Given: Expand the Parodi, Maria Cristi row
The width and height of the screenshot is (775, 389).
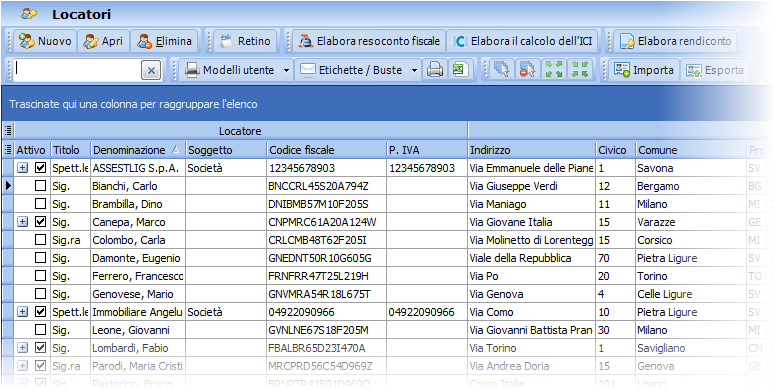Looking at the screenshot, I should point(22,366).
